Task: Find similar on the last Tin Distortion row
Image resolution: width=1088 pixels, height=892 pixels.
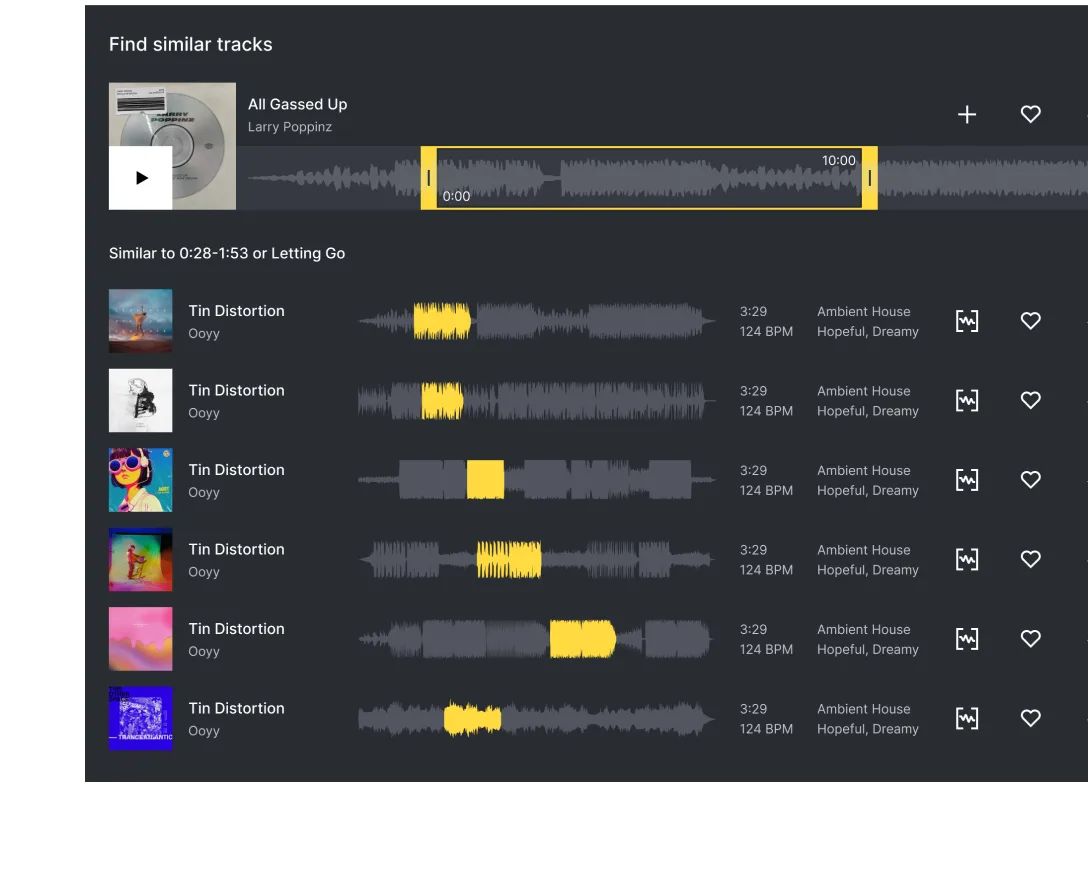Action: [966, 717]
